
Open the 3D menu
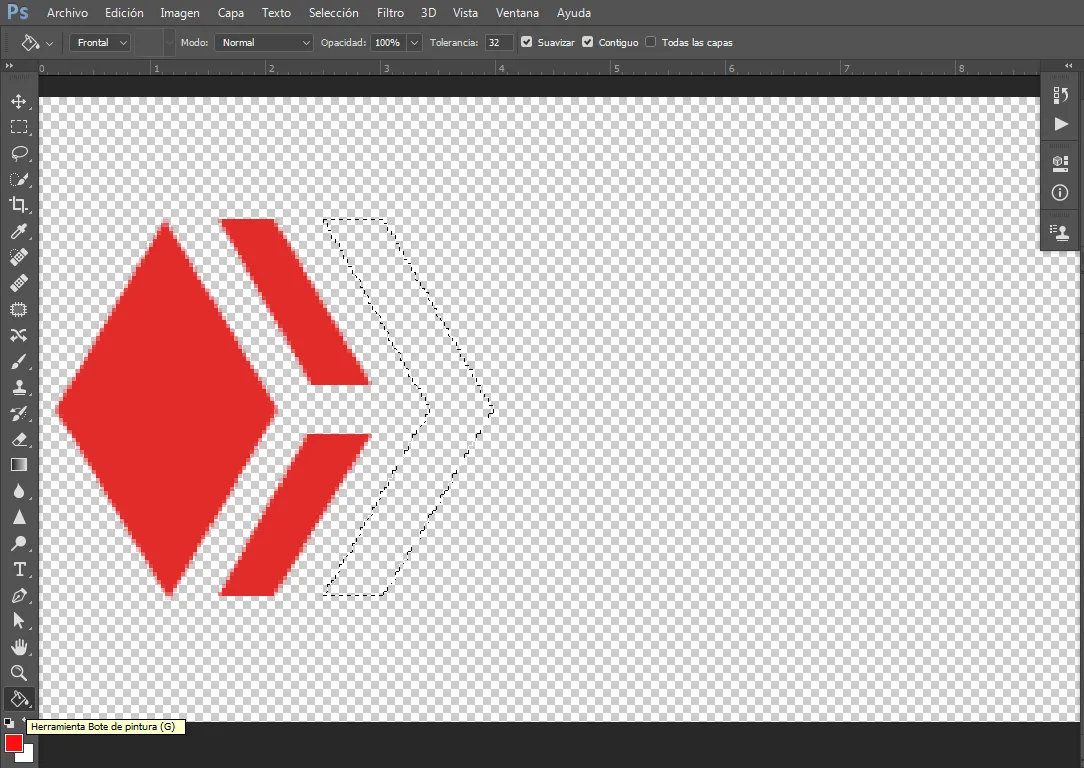tap(429, 12)
